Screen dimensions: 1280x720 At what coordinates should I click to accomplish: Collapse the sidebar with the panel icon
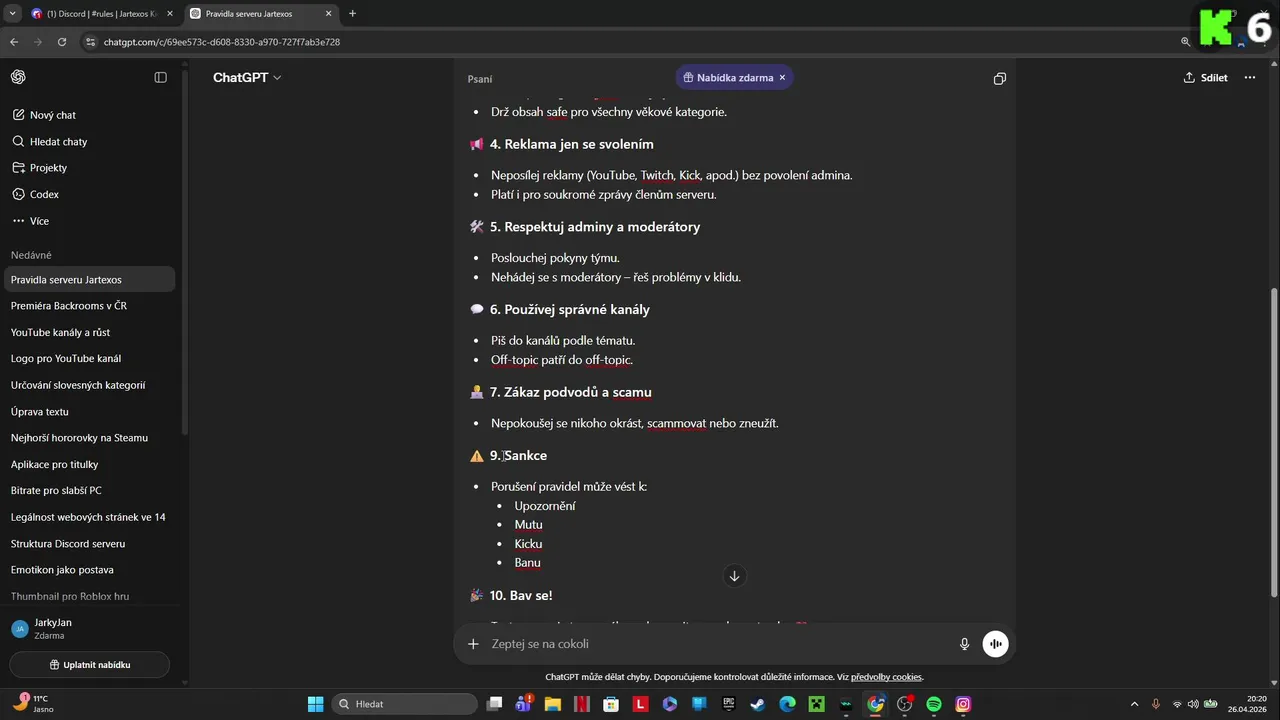click(160, 77)
